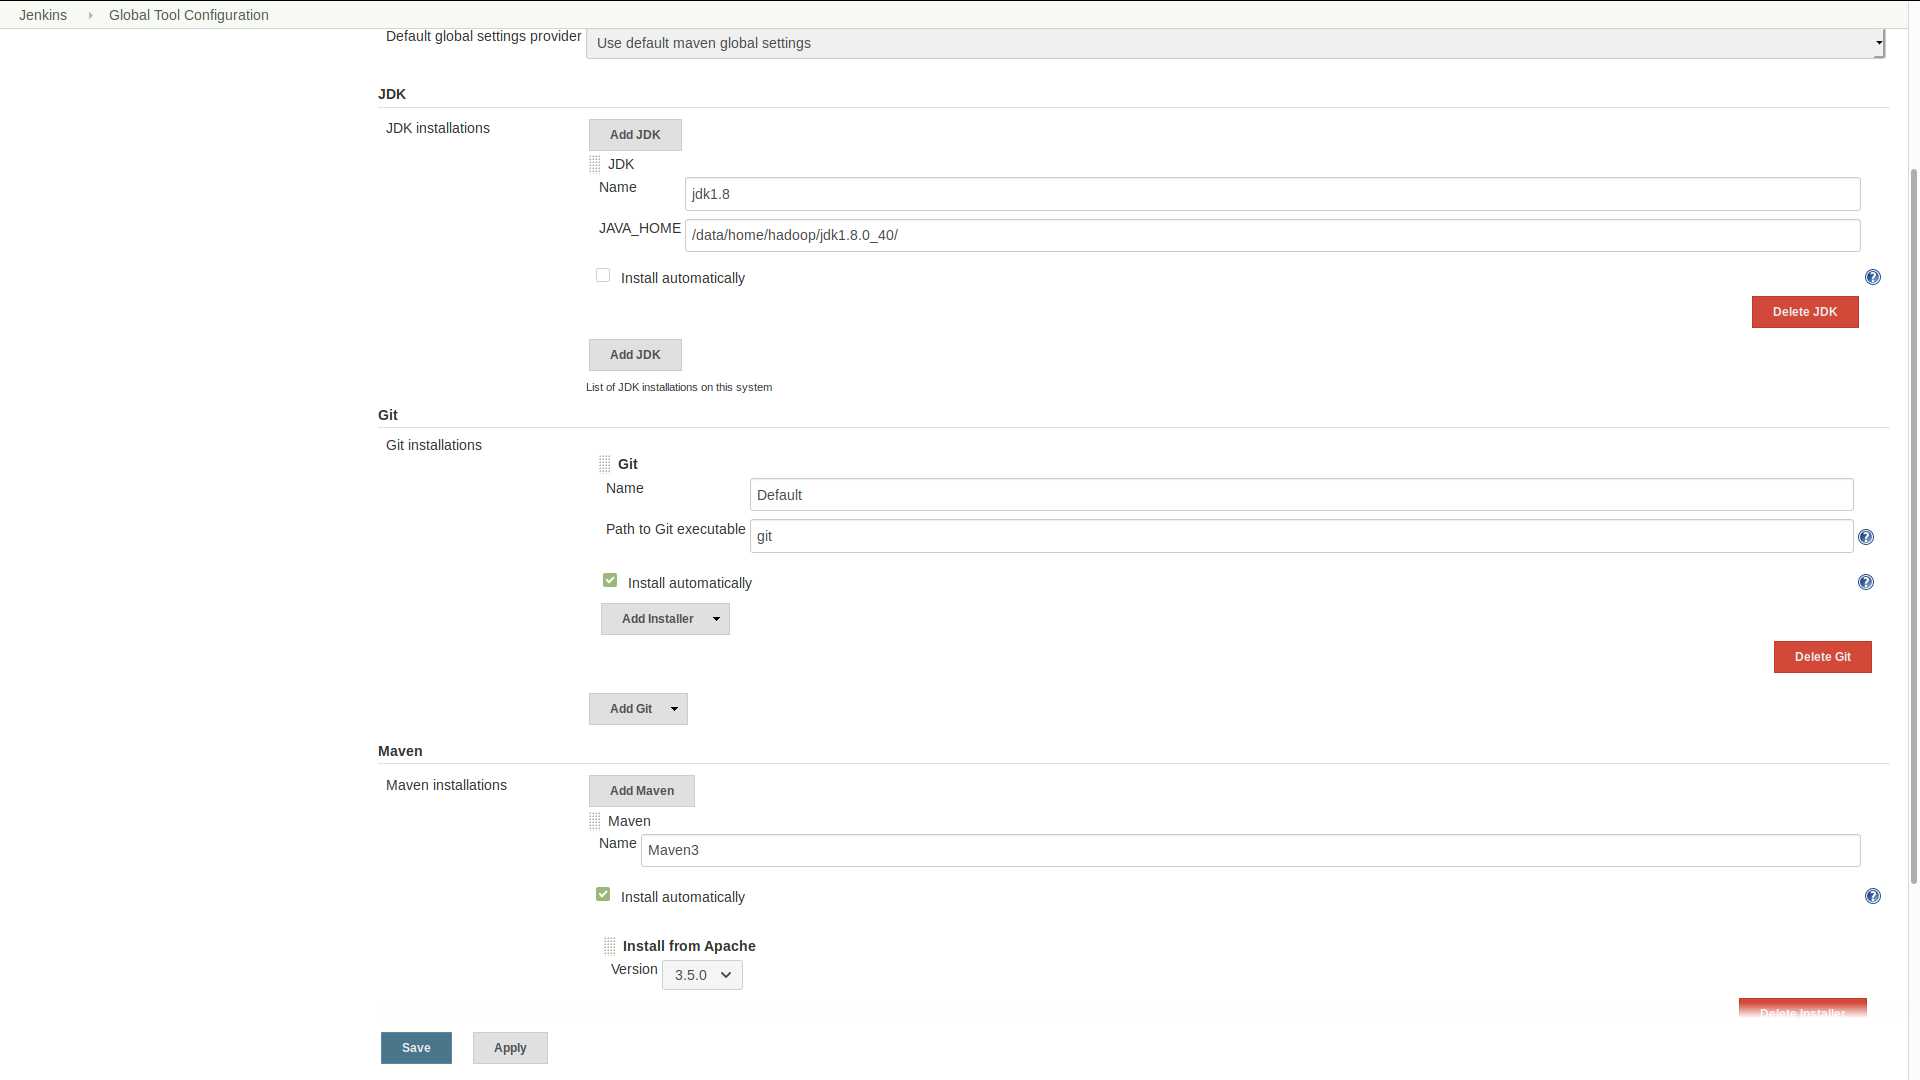Click the Add Maven button
This screenshot has height=1080, width=1920.
(642, 791)
